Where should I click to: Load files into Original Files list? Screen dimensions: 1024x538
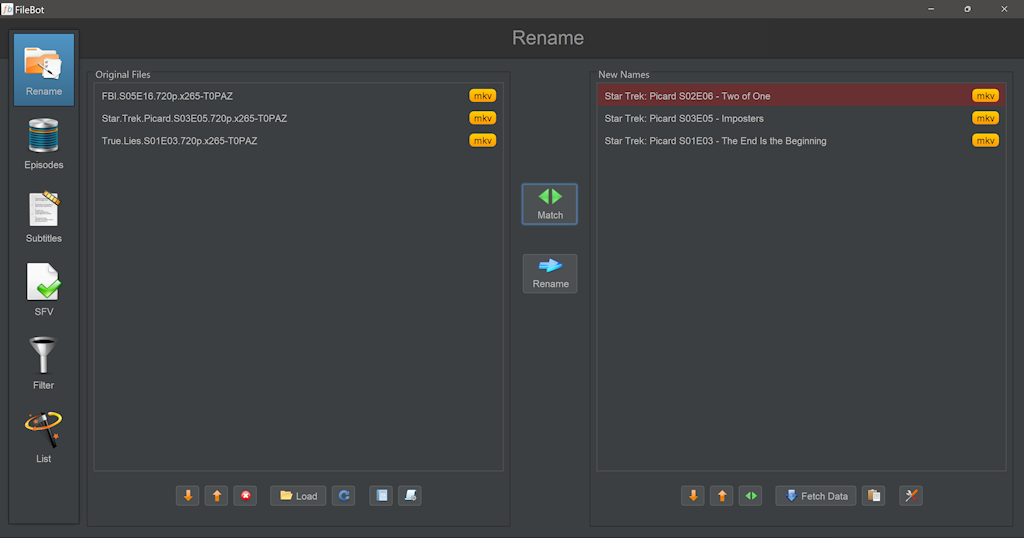pos(298,496)
